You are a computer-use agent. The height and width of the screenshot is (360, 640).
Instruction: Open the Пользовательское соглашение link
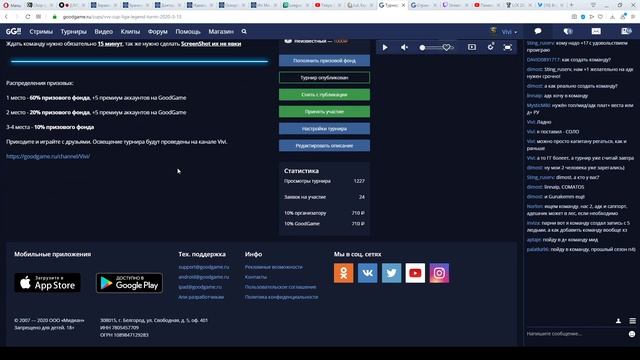pos(280,287)
